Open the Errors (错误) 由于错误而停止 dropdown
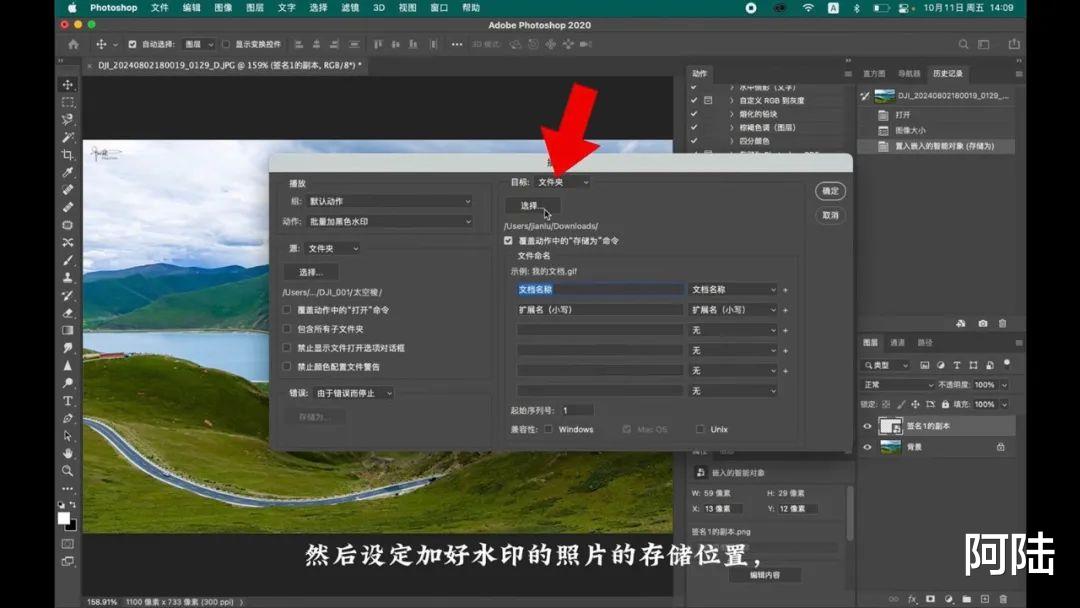The width and height of the screenshot is (1080, 608). pos(353,393)
